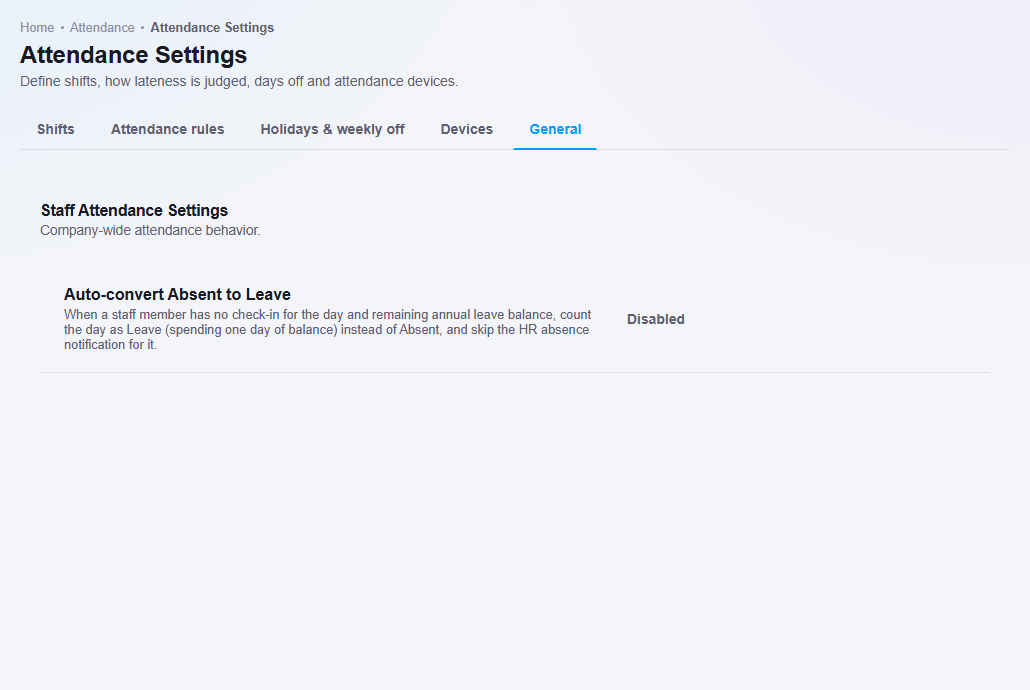Screen dimensions: 1030x690
Task: Click the Staff Attendance Settings section title
Action: [x=135, y=210]
